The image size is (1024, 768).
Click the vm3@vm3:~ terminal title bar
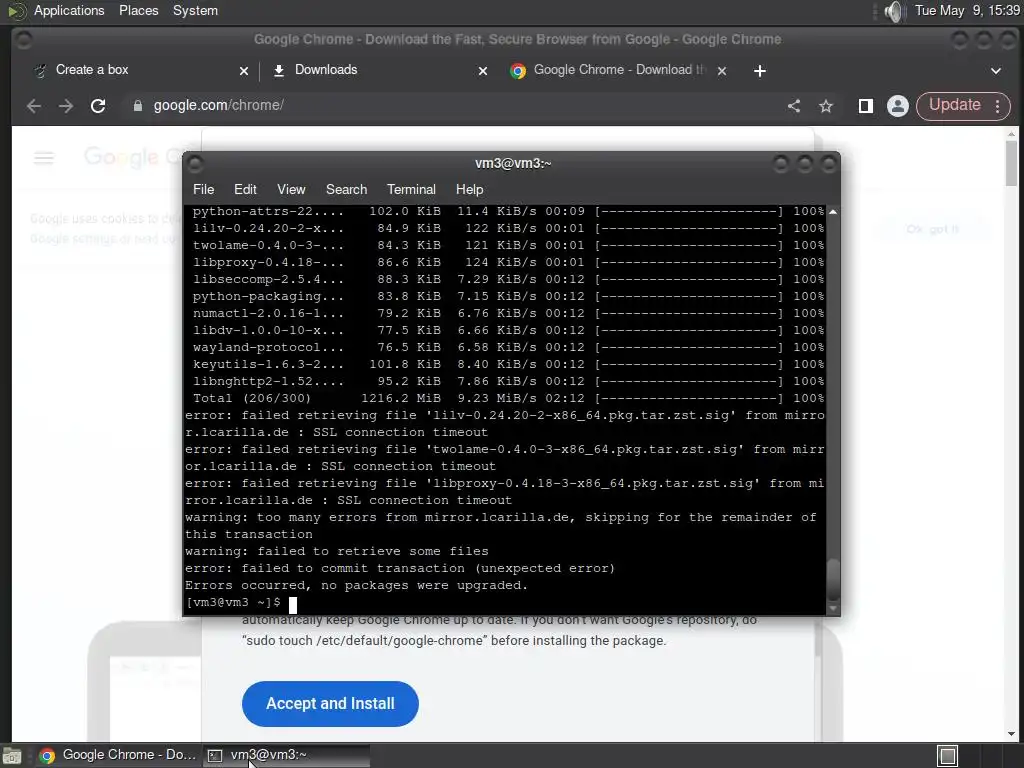[513, 163]
